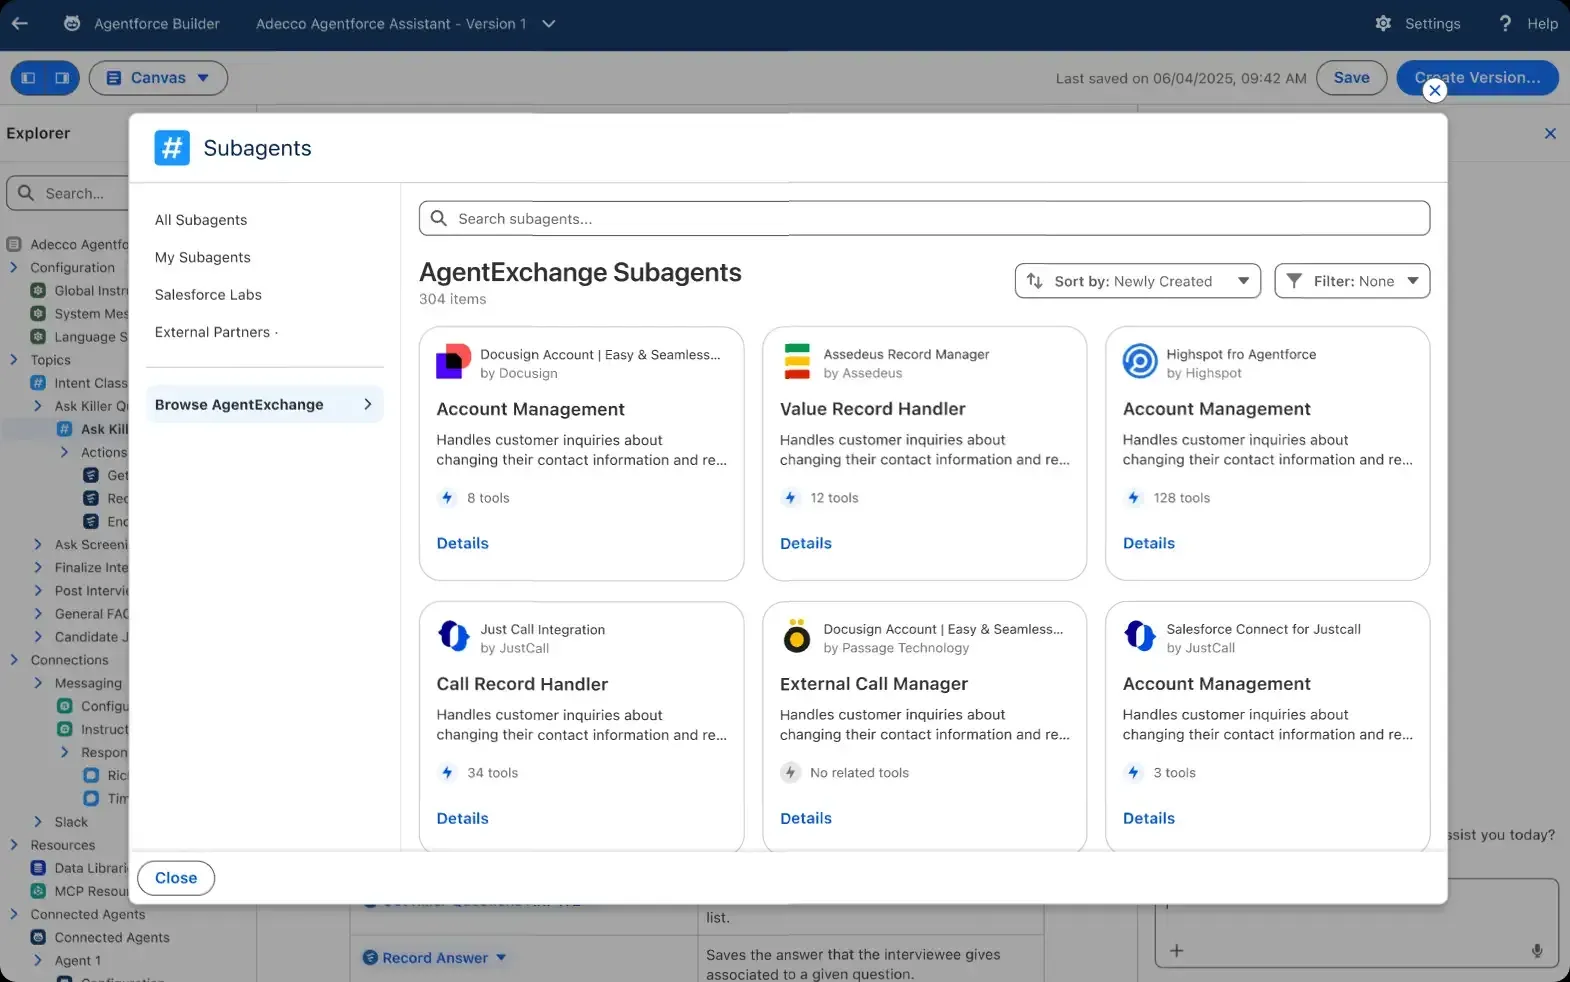Close the right preview panel with X

tap(1550, 133)
